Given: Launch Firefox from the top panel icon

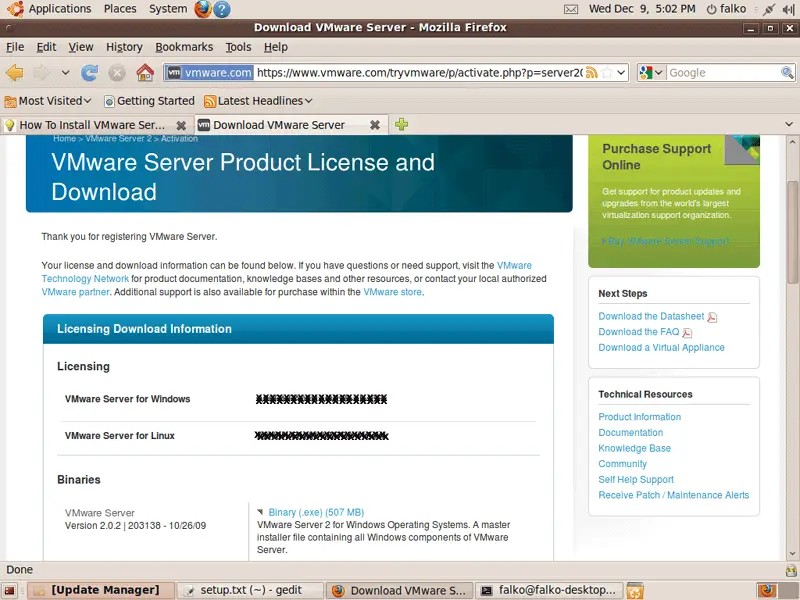Looking at the screenshot, I should [203, 9].
